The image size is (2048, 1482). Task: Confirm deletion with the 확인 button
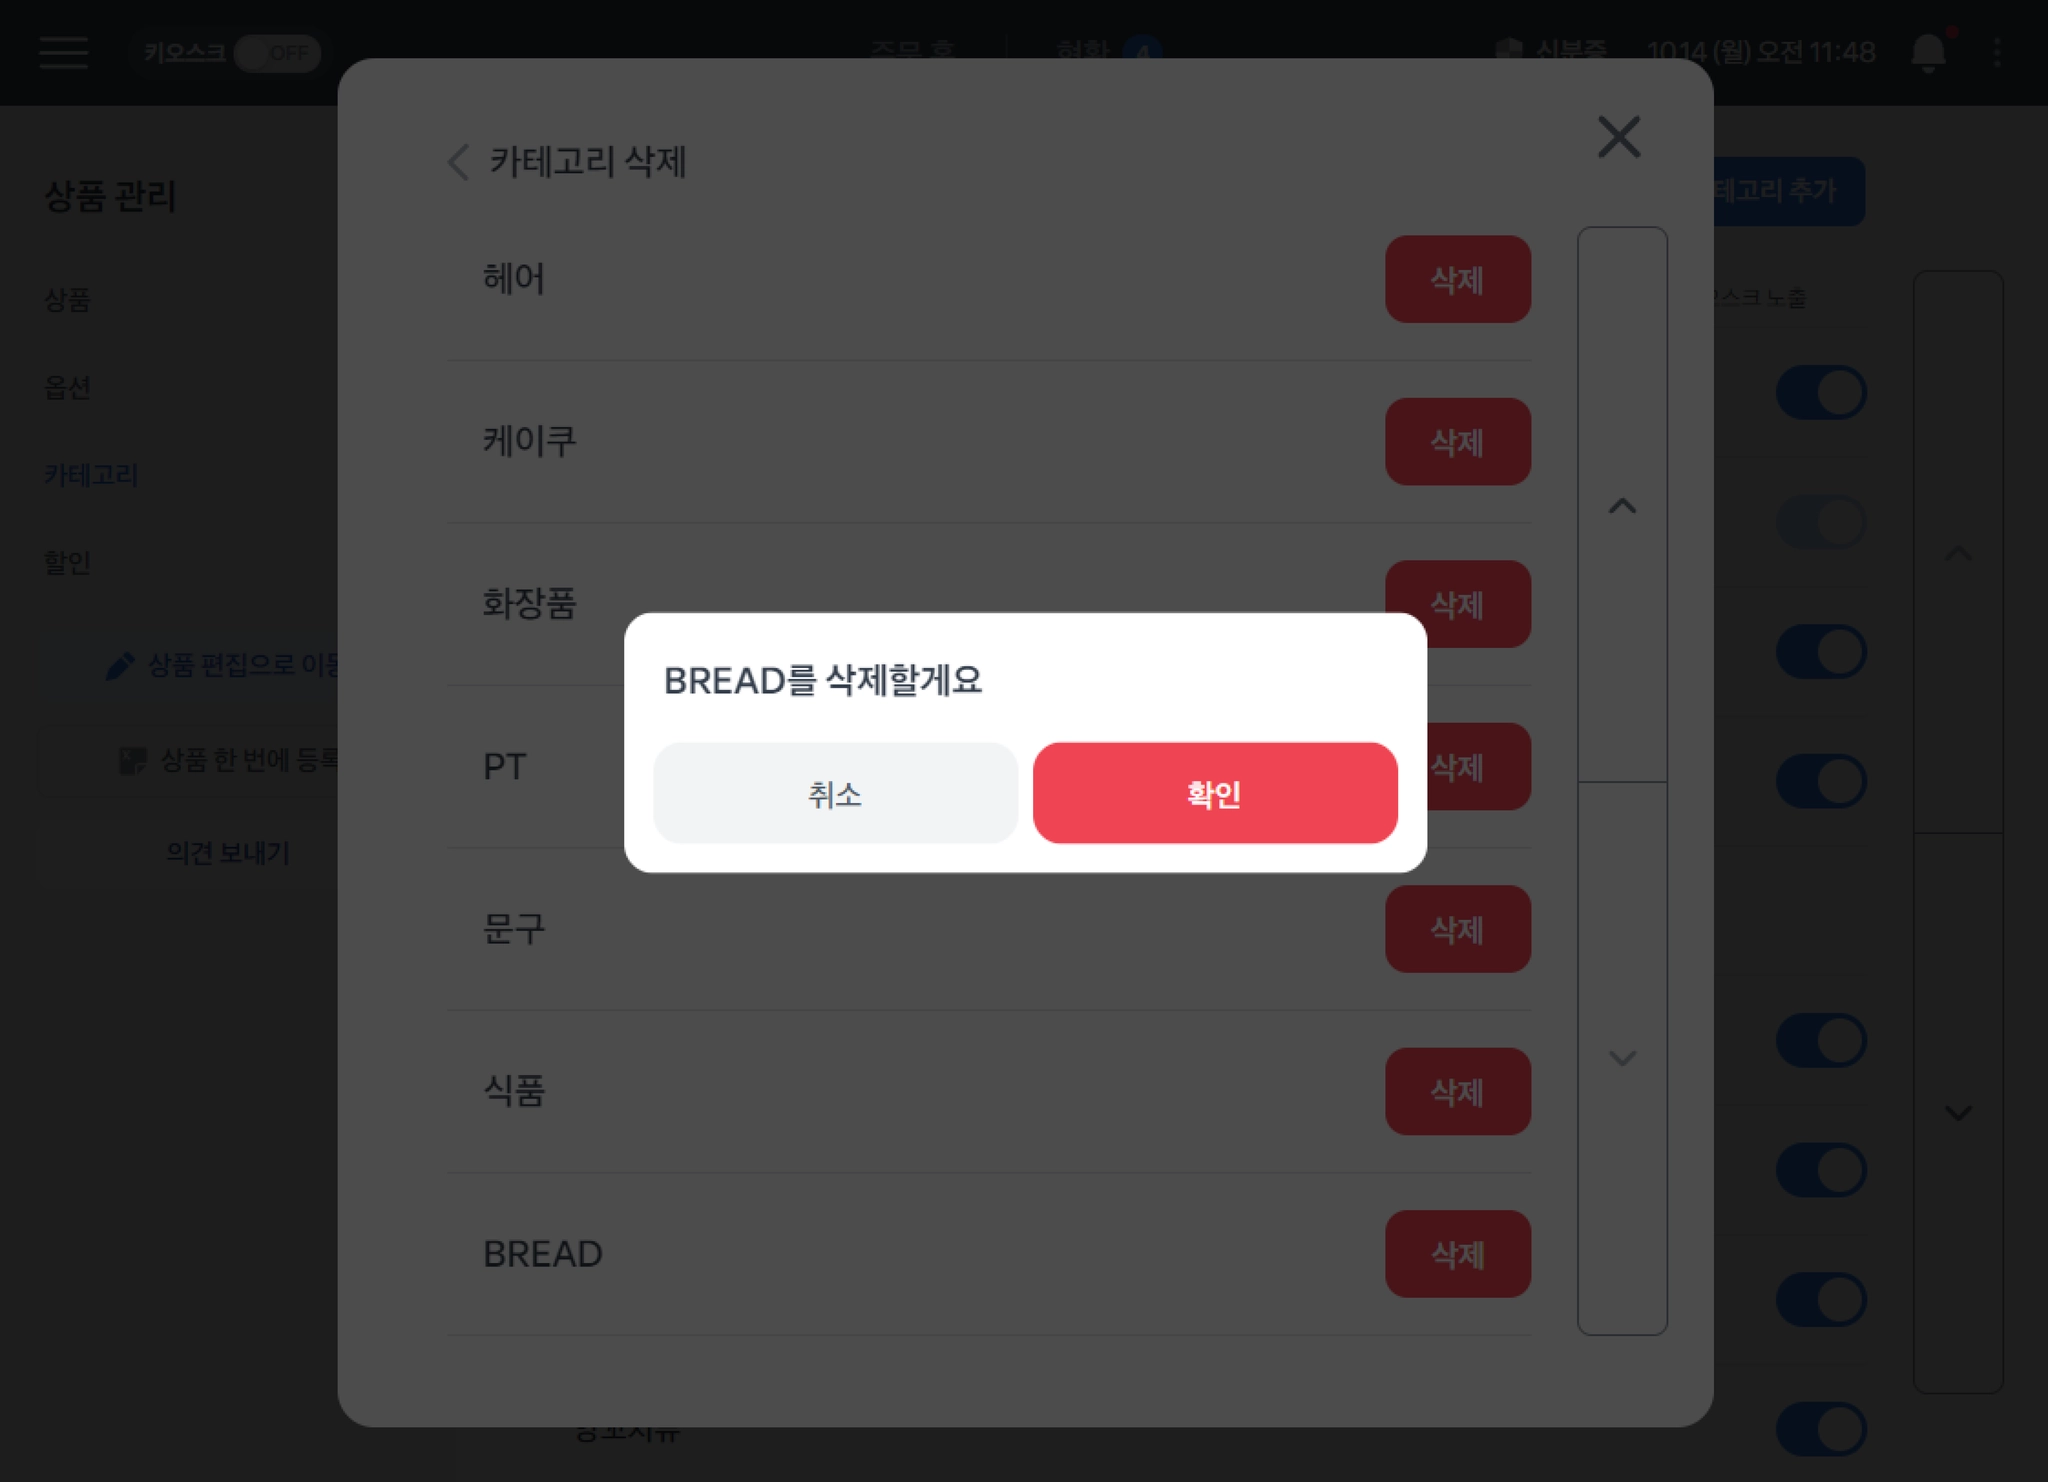tap(1215, 793)
